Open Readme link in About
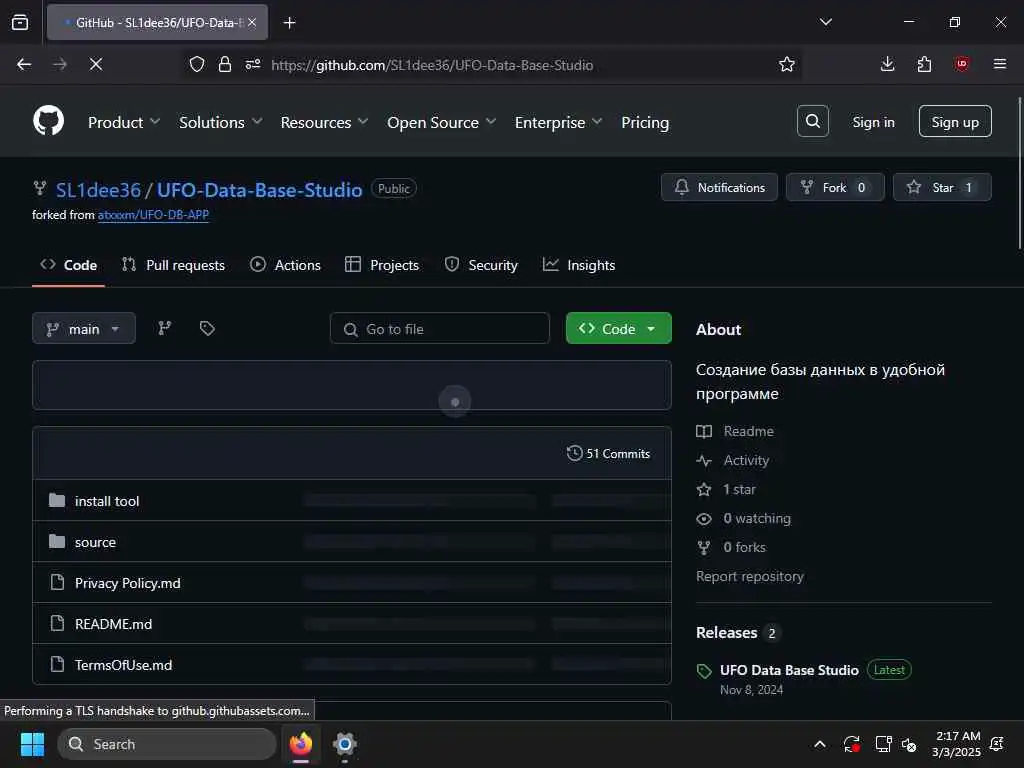The height and width of the screenshot is (768, 1024). pyautogui.click(x=748, y=432)
